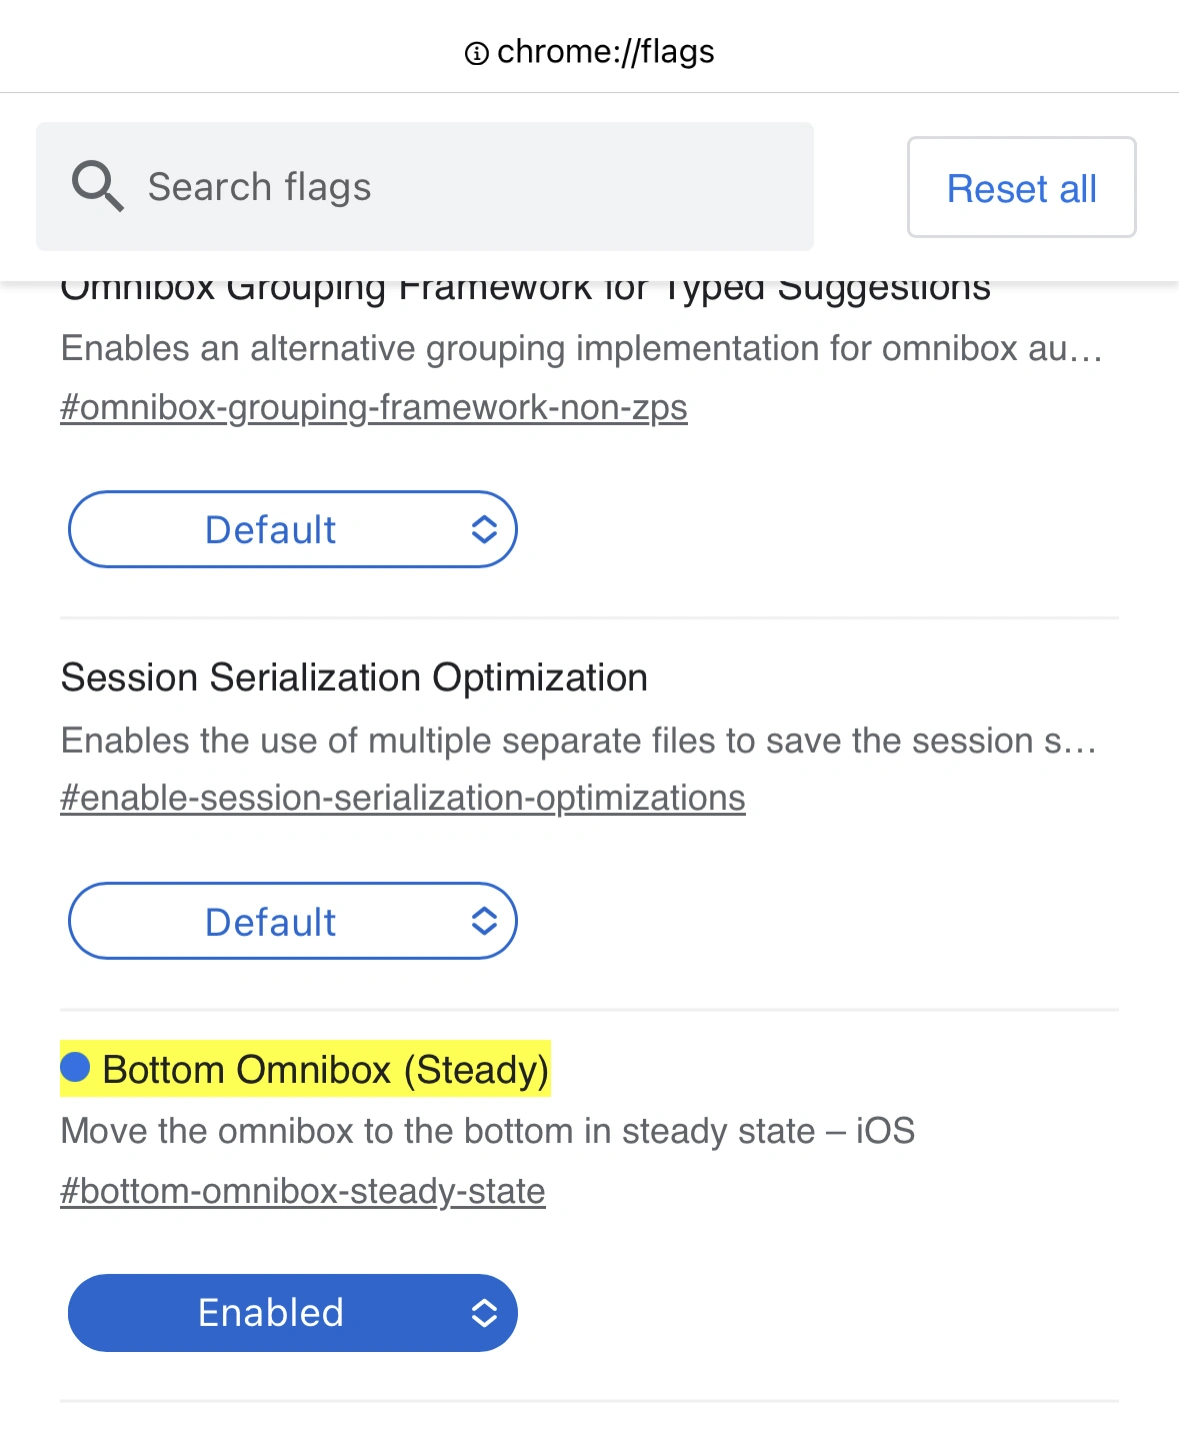Click chevron arrows on Omnibox Grouping dropdown
Screen dimensions: 1179x1429
point(484,529)
